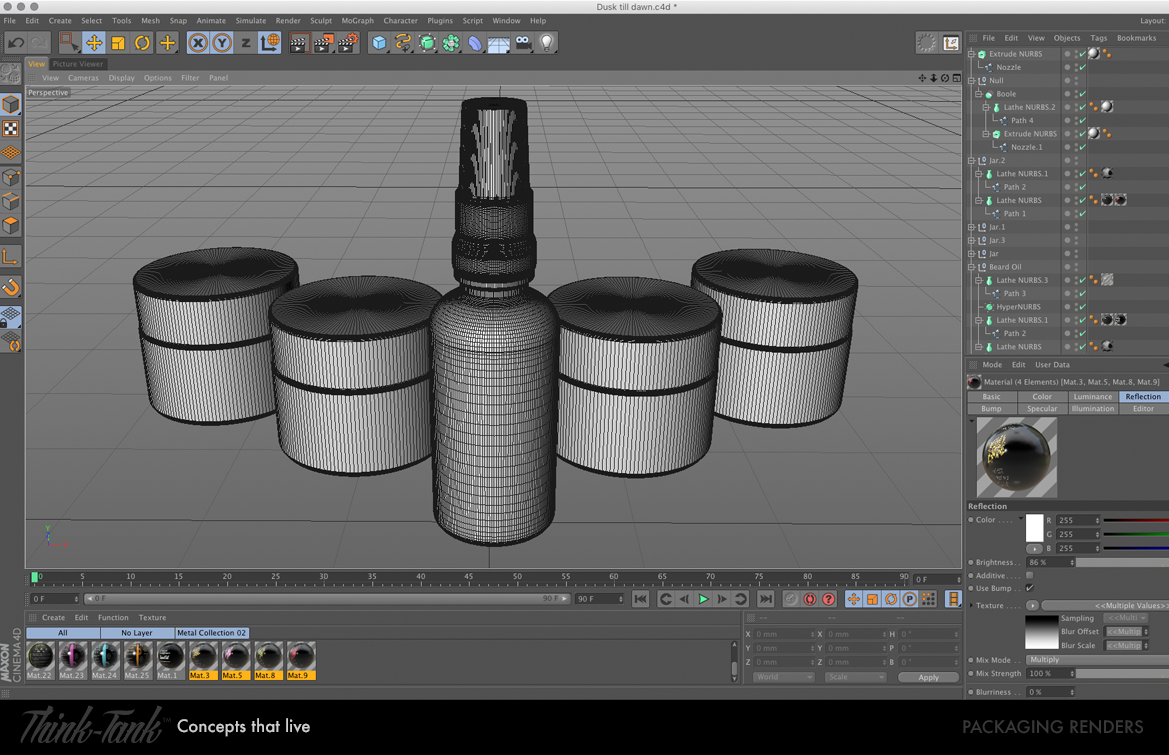
Task: Toggle the X axis lock
Action: click(198, 43)
